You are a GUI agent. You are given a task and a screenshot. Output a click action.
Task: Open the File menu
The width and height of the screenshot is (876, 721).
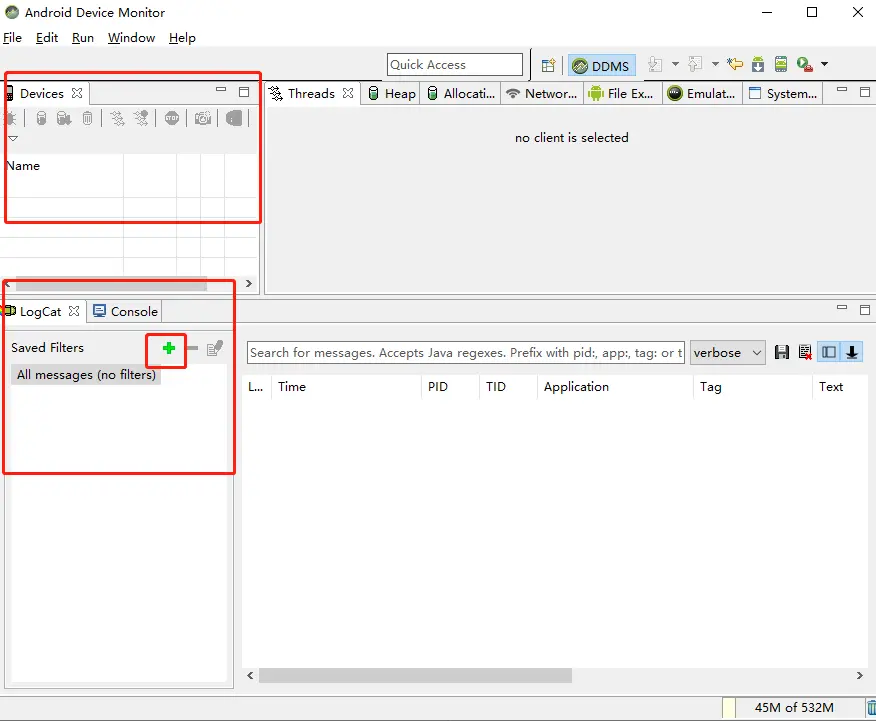click(x=12, y=37)
